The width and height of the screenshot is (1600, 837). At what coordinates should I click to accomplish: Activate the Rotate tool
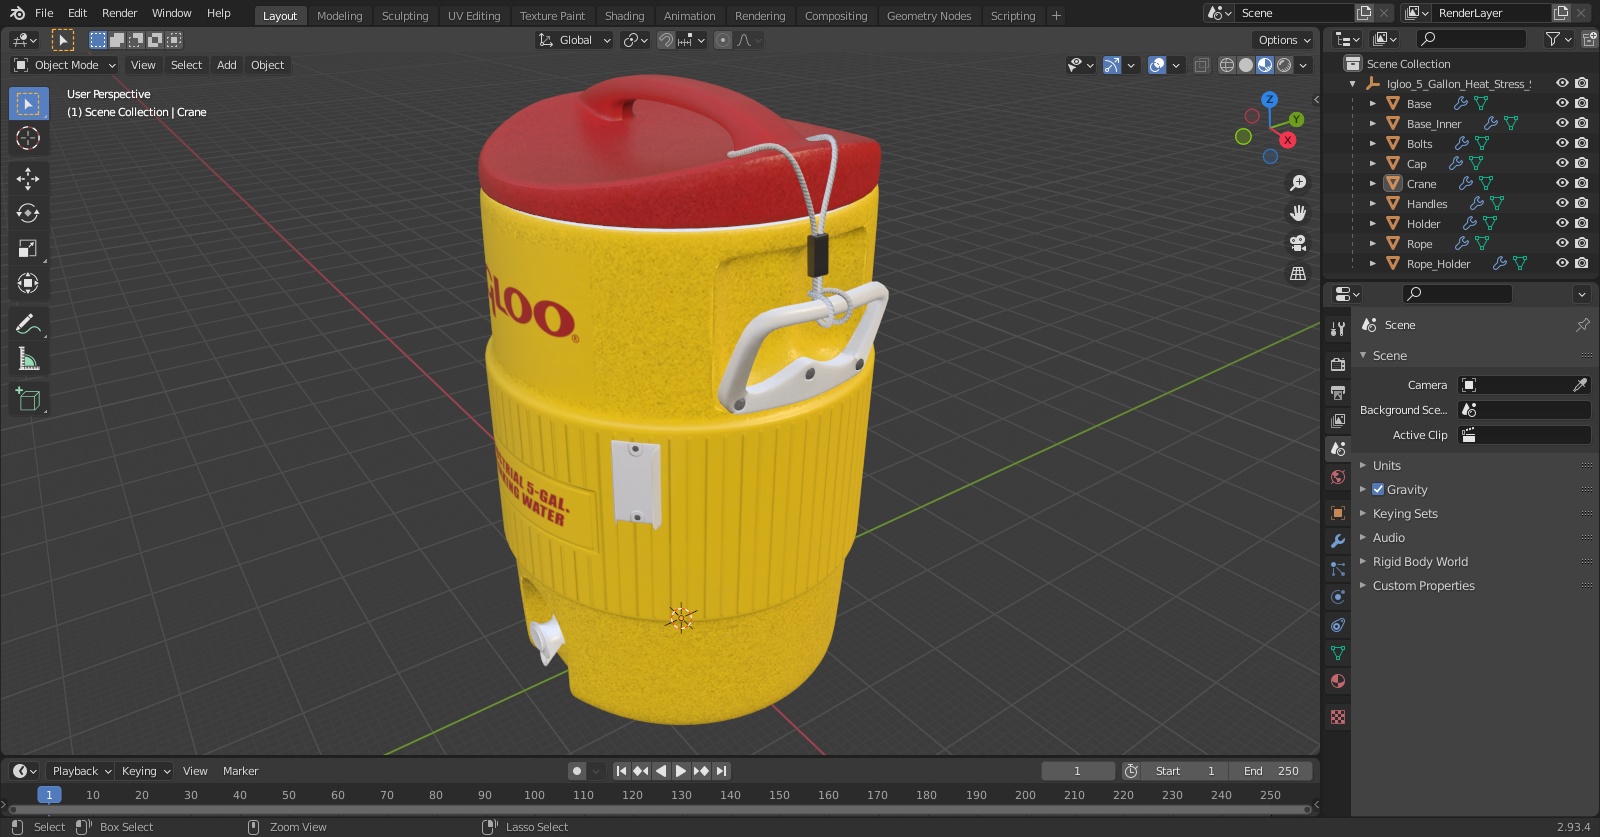28,213
